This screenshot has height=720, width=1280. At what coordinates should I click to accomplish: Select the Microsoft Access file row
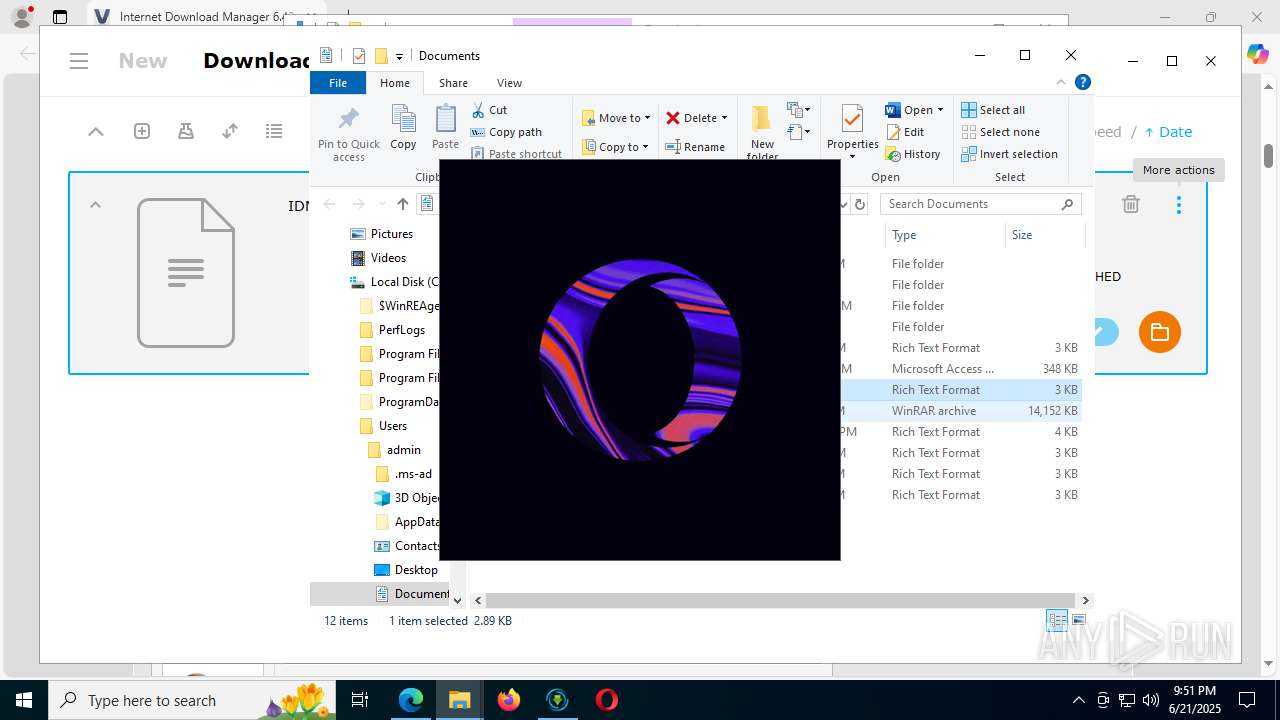pyautogui.click(x=961, y=369)
